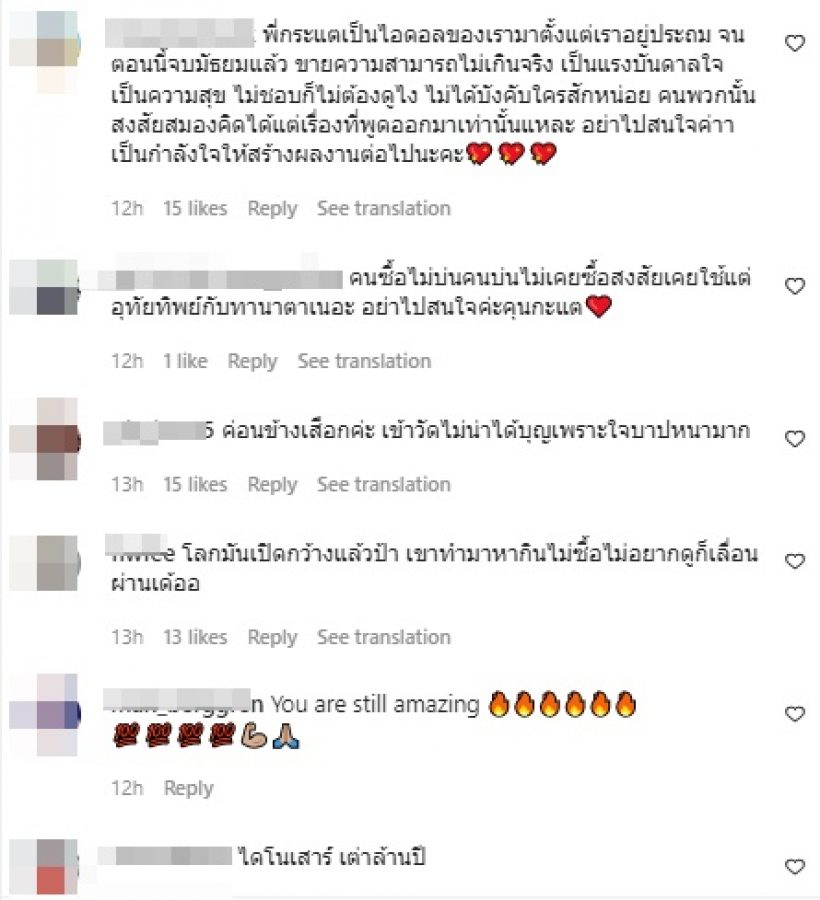Reply to the comment with 13 likes
The height and width of the screenshot is (900, 820).
tap(272, 637)
